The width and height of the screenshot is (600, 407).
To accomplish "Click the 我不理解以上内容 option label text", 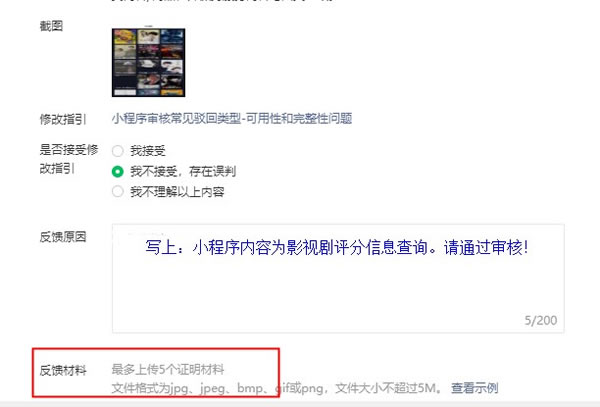I will tap(177, 192).
